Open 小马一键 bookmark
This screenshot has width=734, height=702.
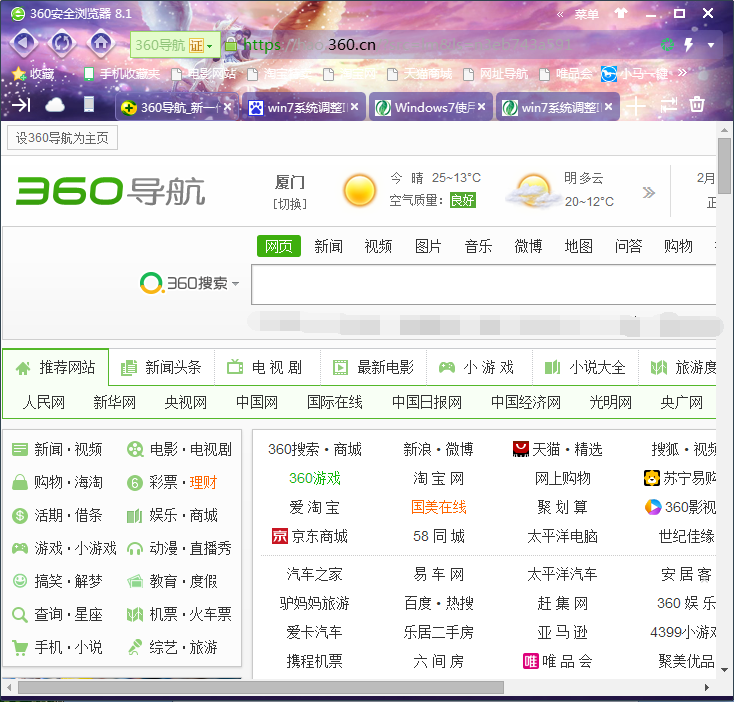coord(634,74)
